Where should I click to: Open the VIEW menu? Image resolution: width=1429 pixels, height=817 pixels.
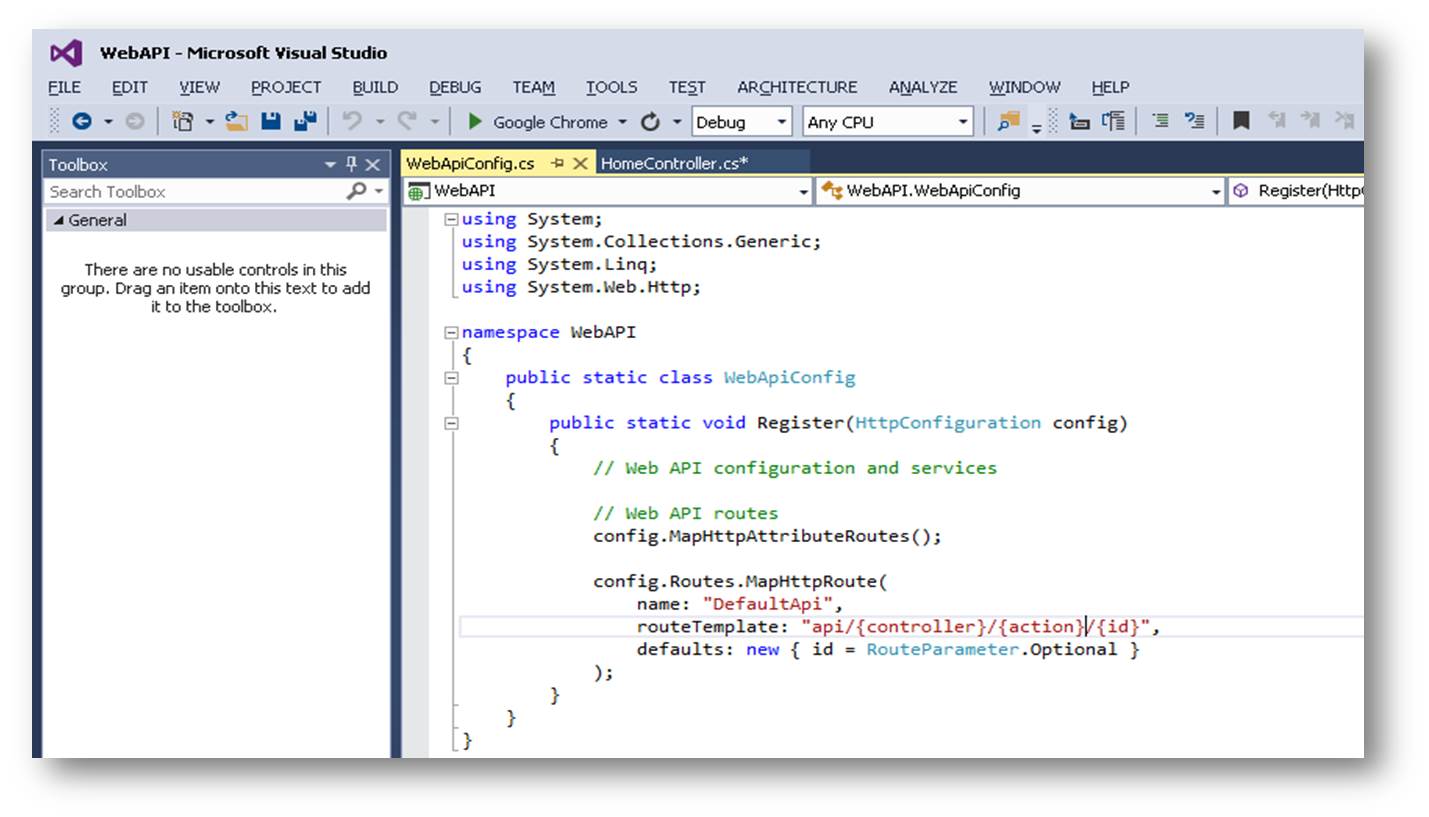200,87
